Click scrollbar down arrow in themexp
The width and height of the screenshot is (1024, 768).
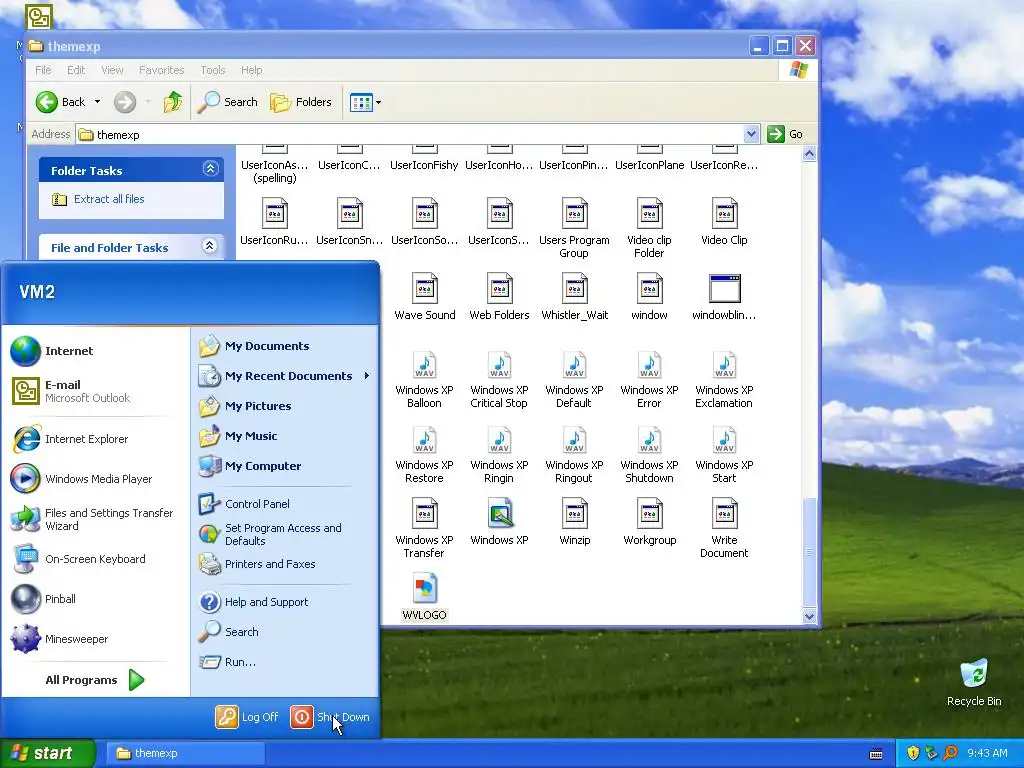(x=810, y=616)
